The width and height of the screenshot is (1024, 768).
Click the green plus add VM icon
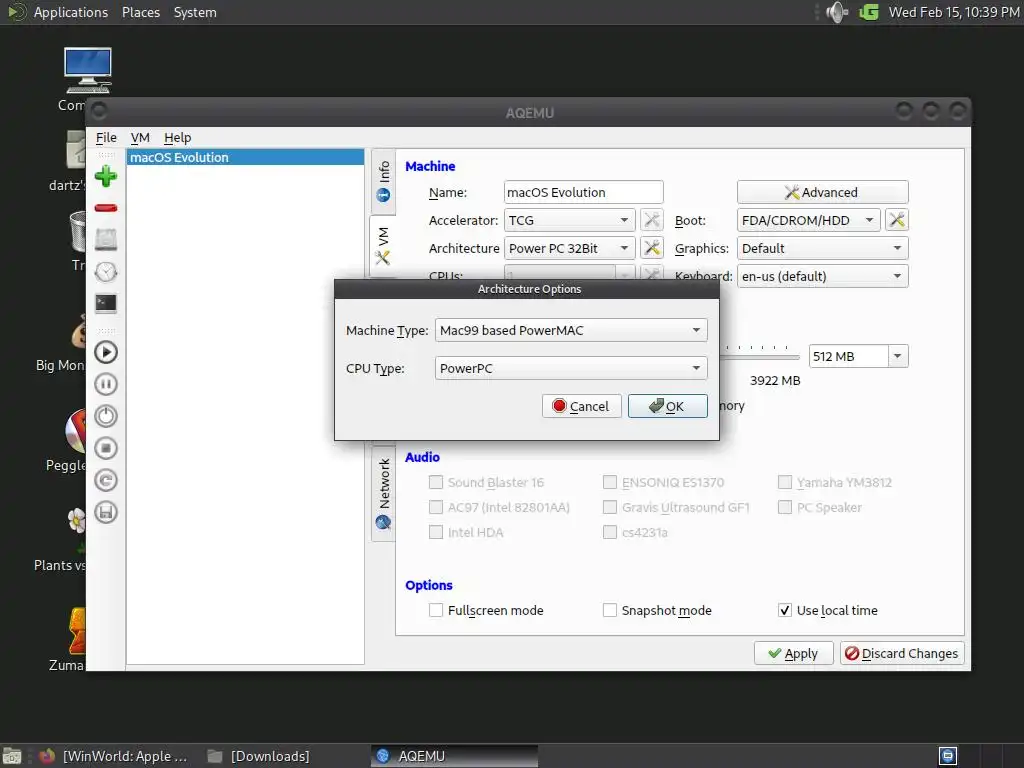click(106, 176)
